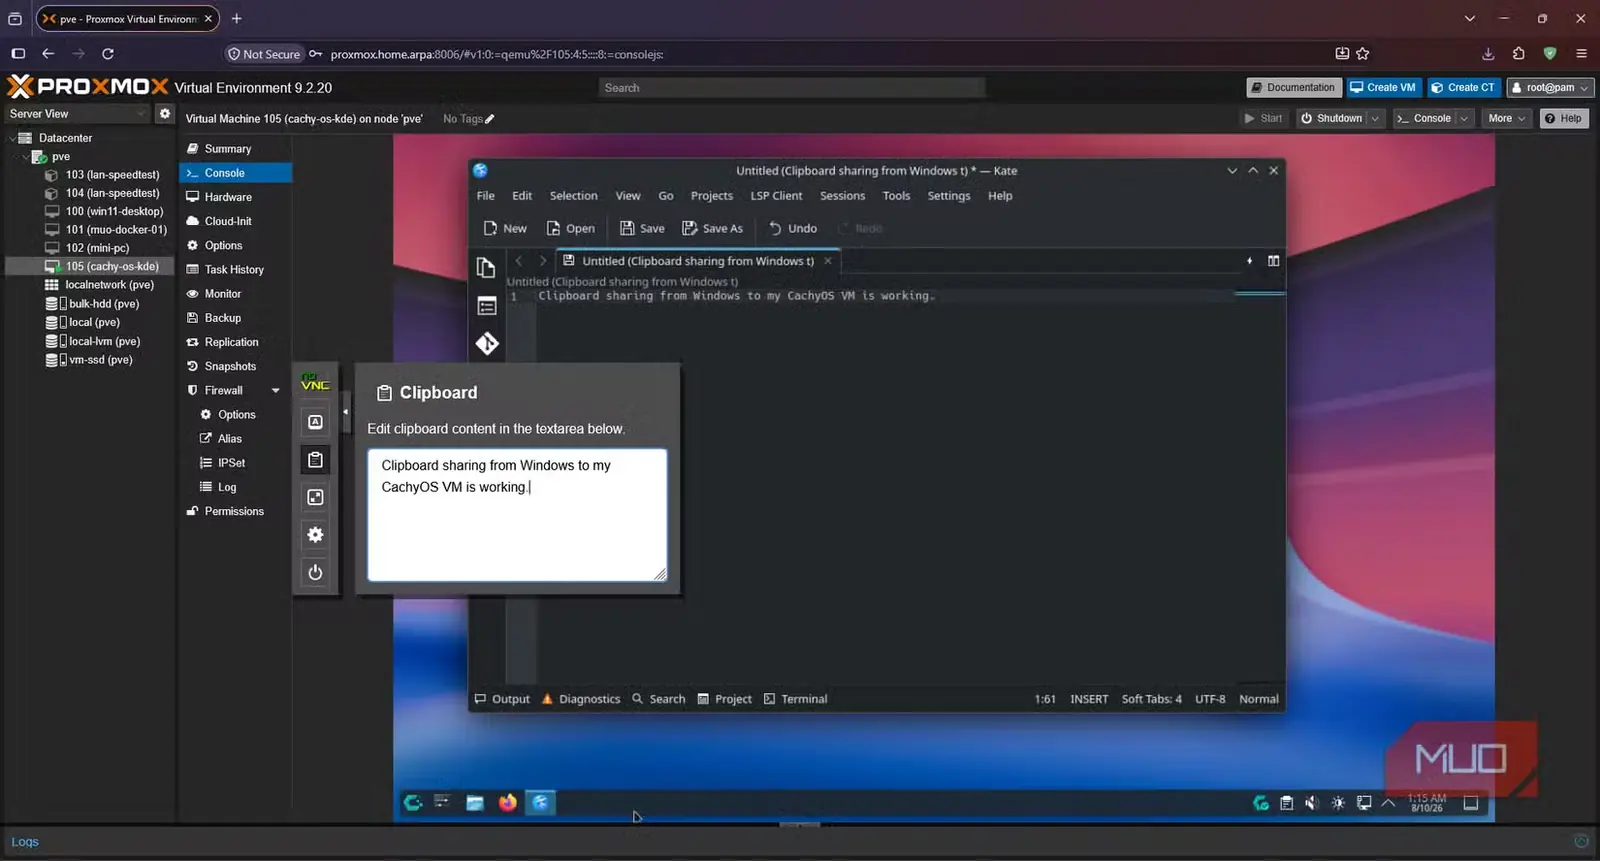The width and height of the screenshot is (1600, 861).
Task: Select the Hardware tab
Action: 235,197
